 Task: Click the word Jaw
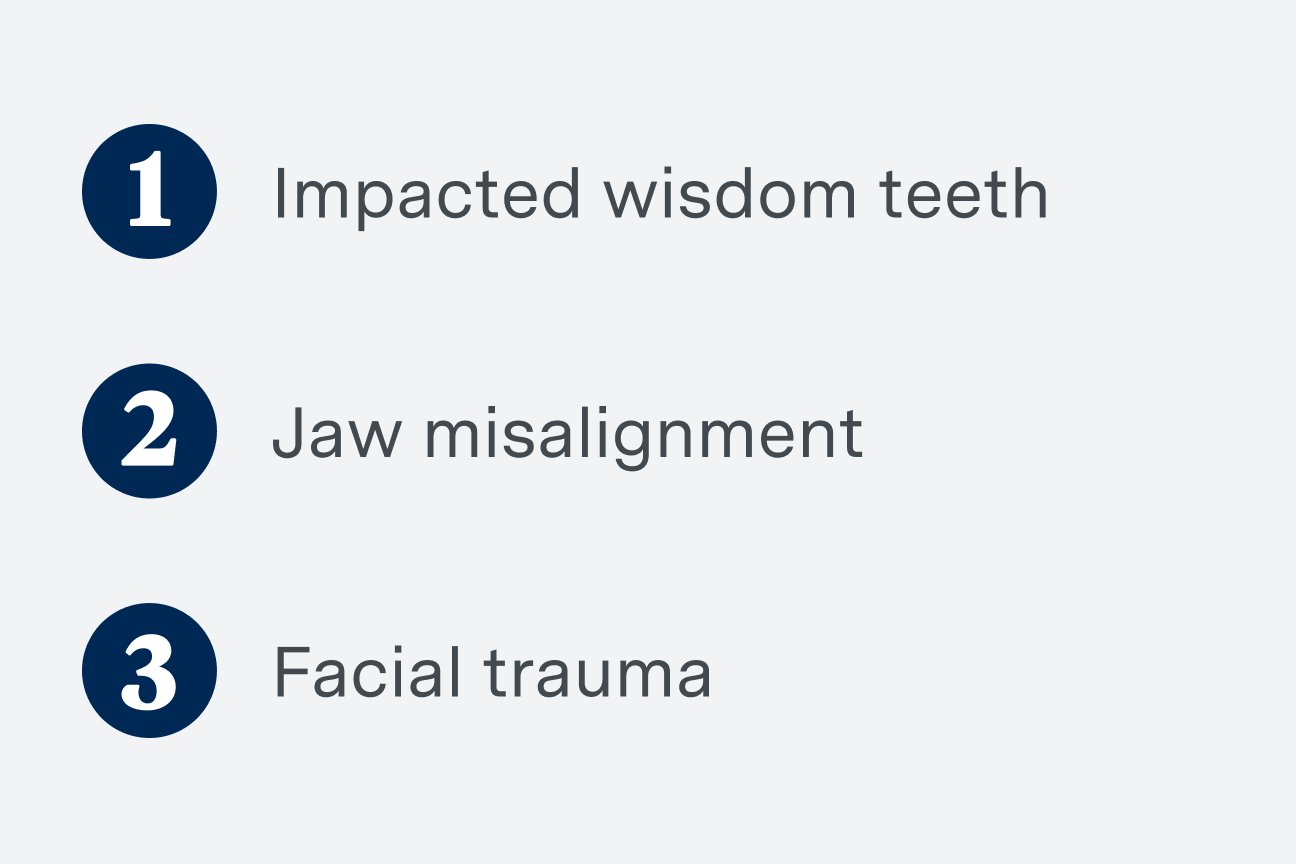tap(337, 433)
